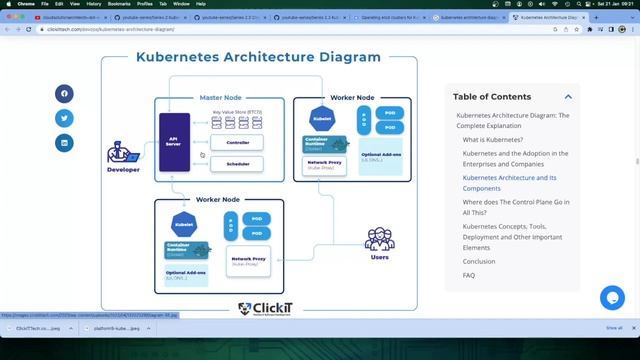Open macOS Control Center
The height and width of the screenshot is (360, 640).
[588, 4]
